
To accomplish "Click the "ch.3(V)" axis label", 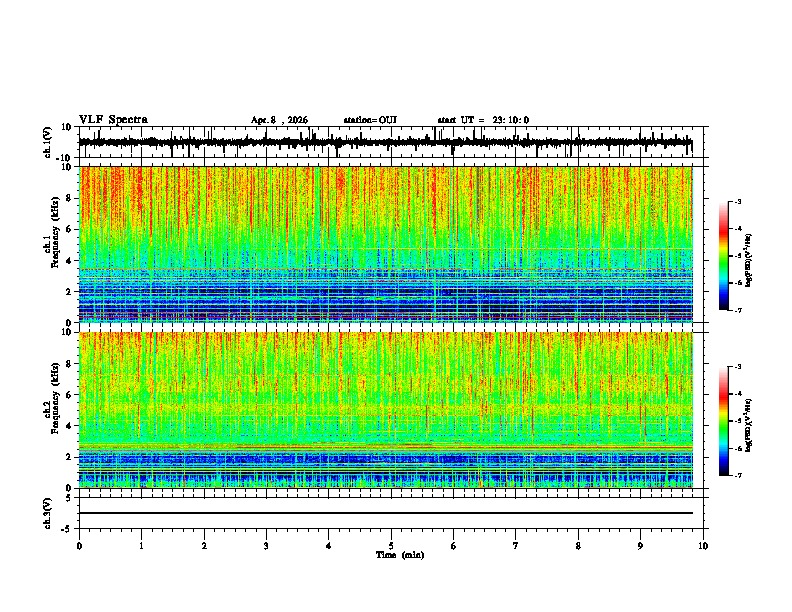I will 47,513.
